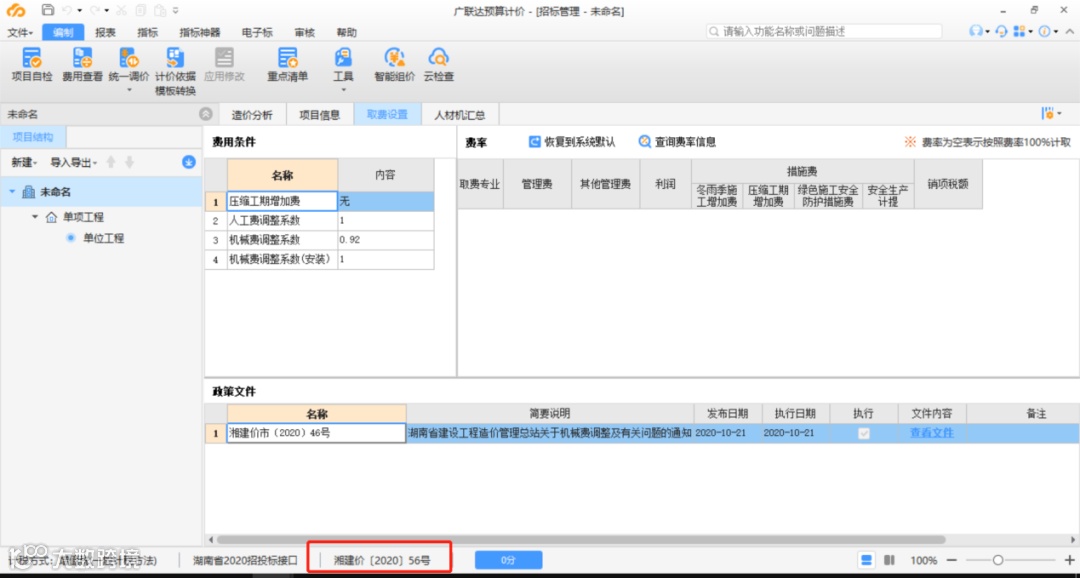Click the four-square apps grid icon
Image resolution: width=1080 pixels, height=578 pixels.
[x=1019, y=32]
